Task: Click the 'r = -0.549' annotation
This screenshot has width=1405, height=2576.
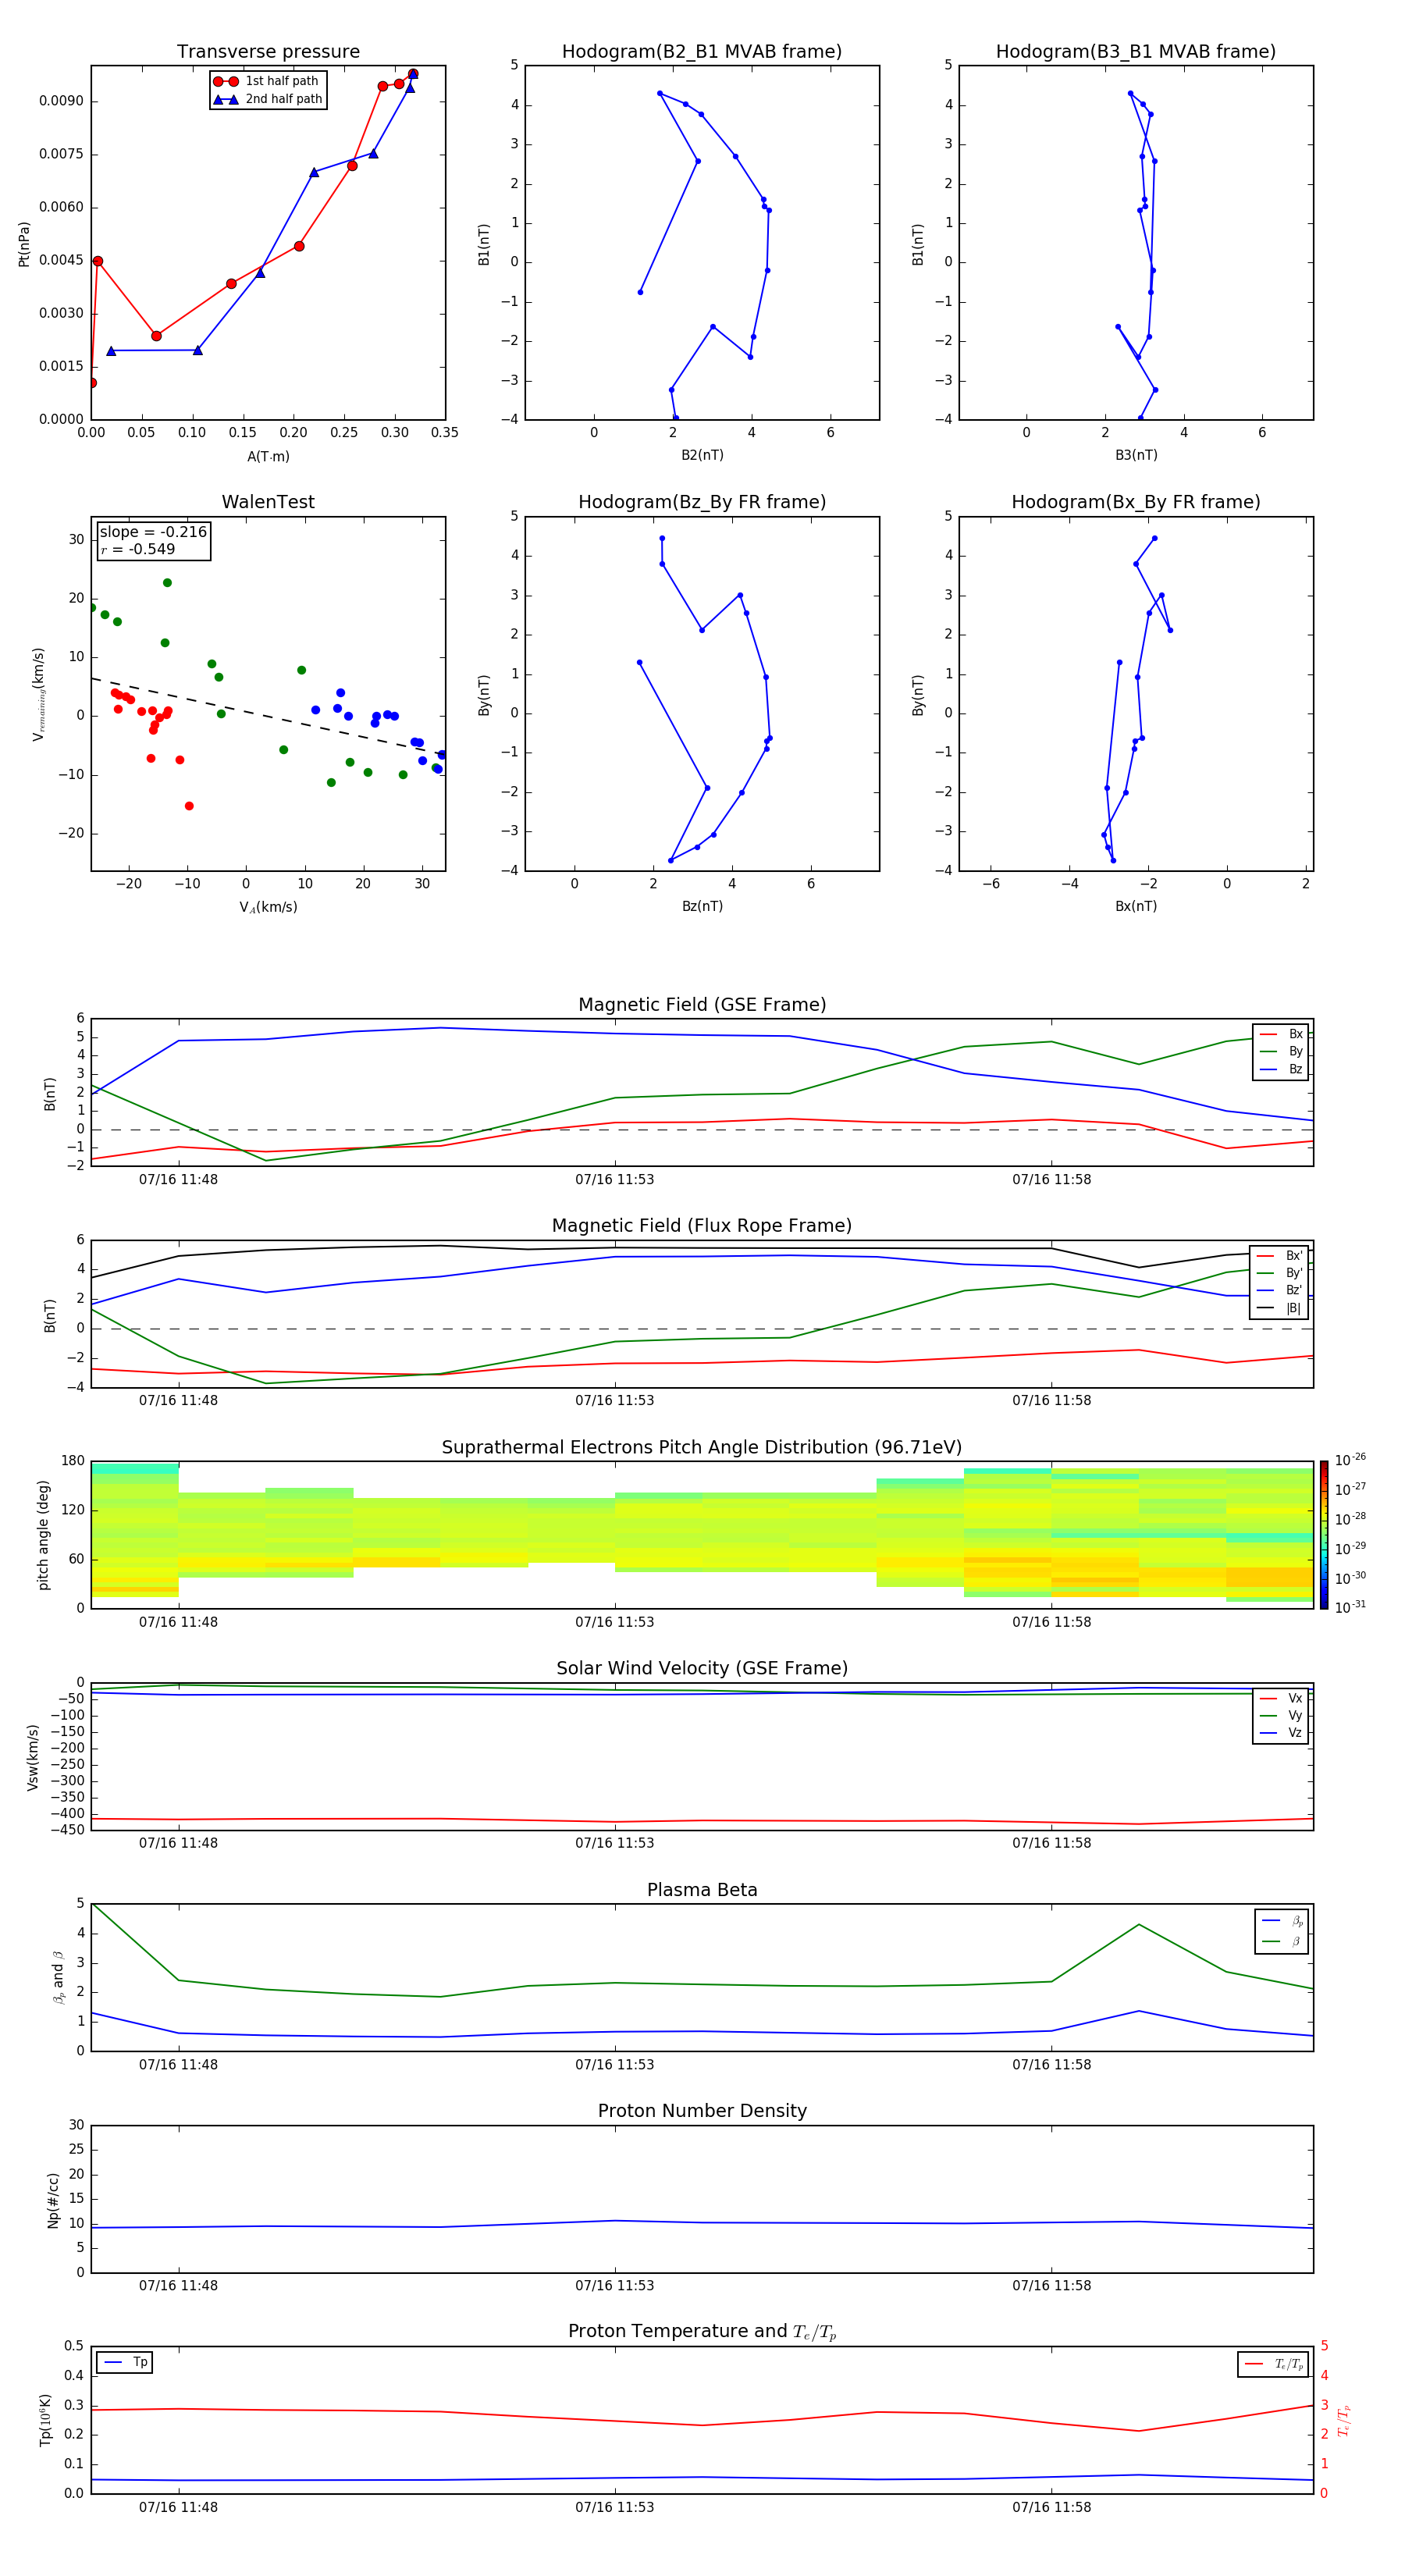Action: click(x=138, y=549)
